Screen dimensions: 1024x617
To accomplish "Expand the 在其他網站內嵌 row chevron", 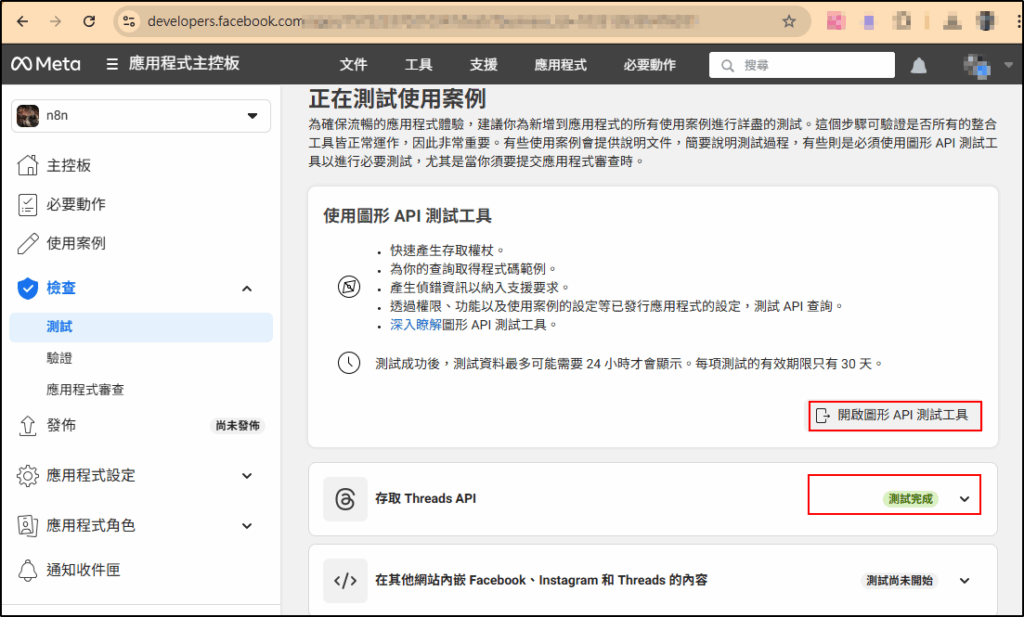I will [965, 580].
